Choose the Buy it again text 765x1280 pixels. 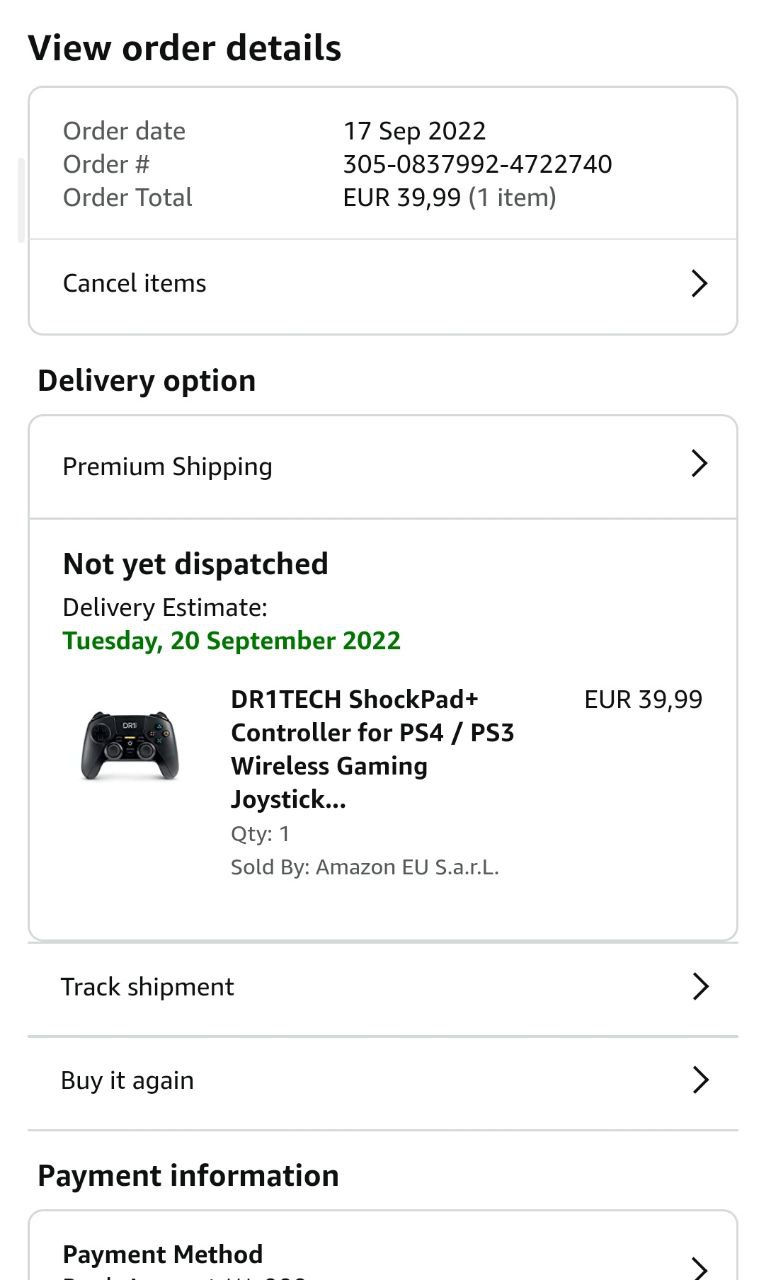(x=128, y=1081)
